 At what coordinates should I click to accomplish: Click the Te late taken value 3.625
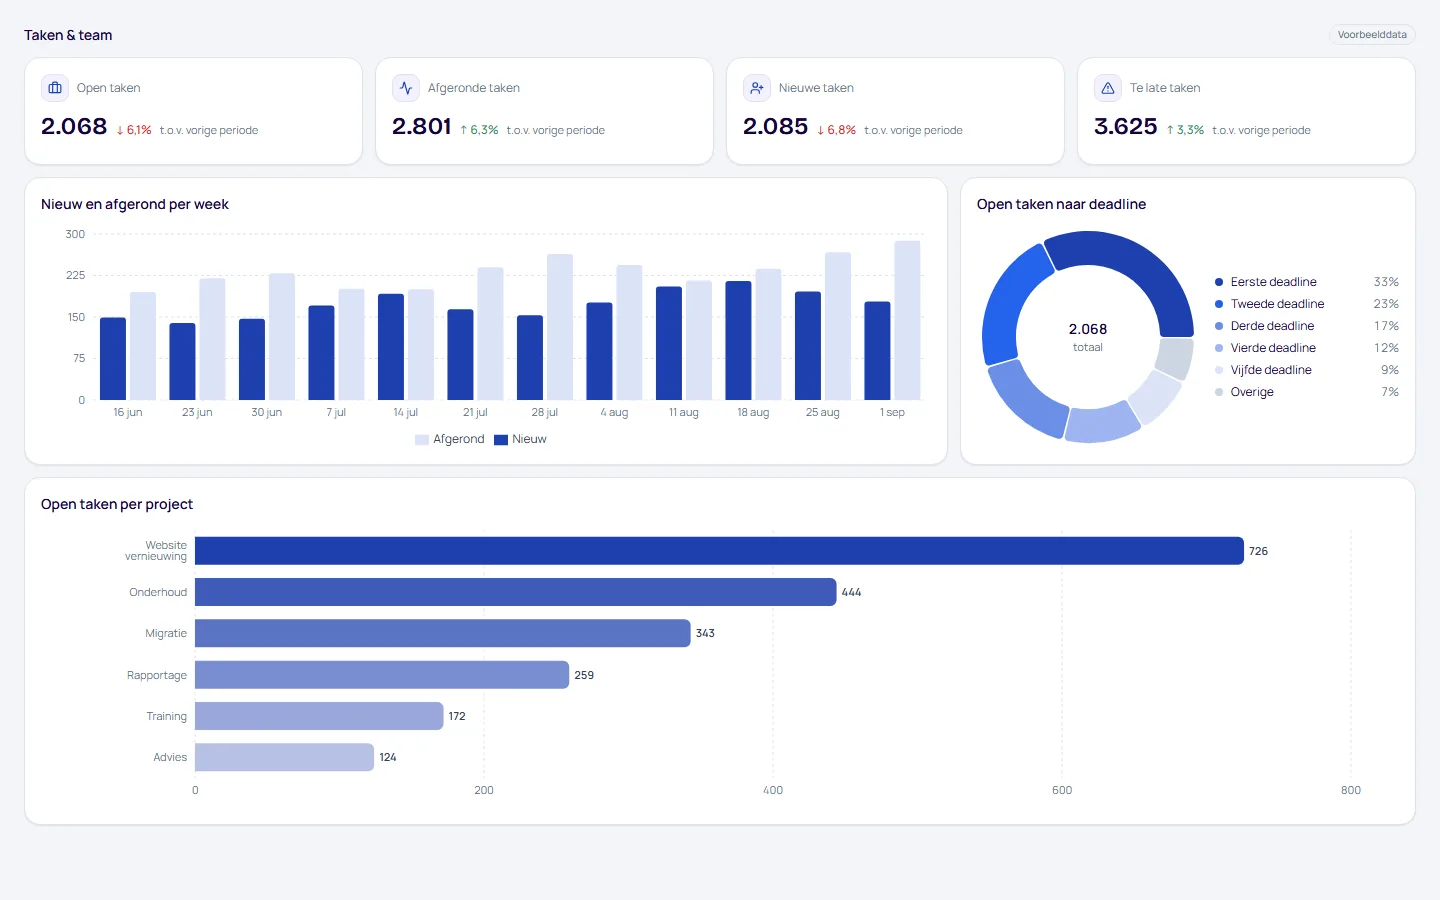tap(1126, 127)
